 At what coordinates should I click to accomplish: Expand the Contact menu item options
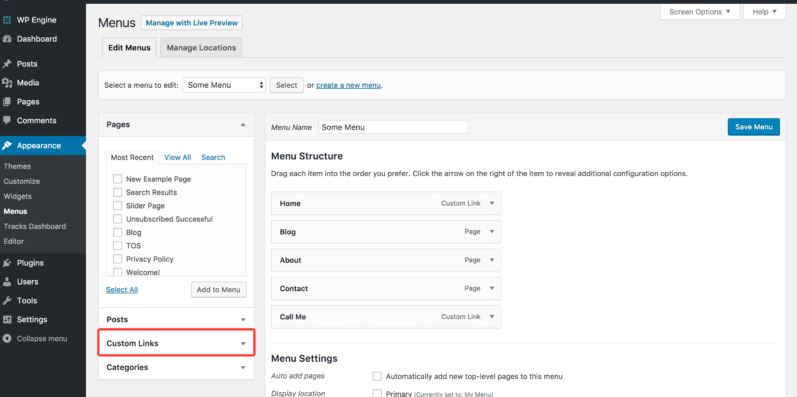(x=492, y=288)
